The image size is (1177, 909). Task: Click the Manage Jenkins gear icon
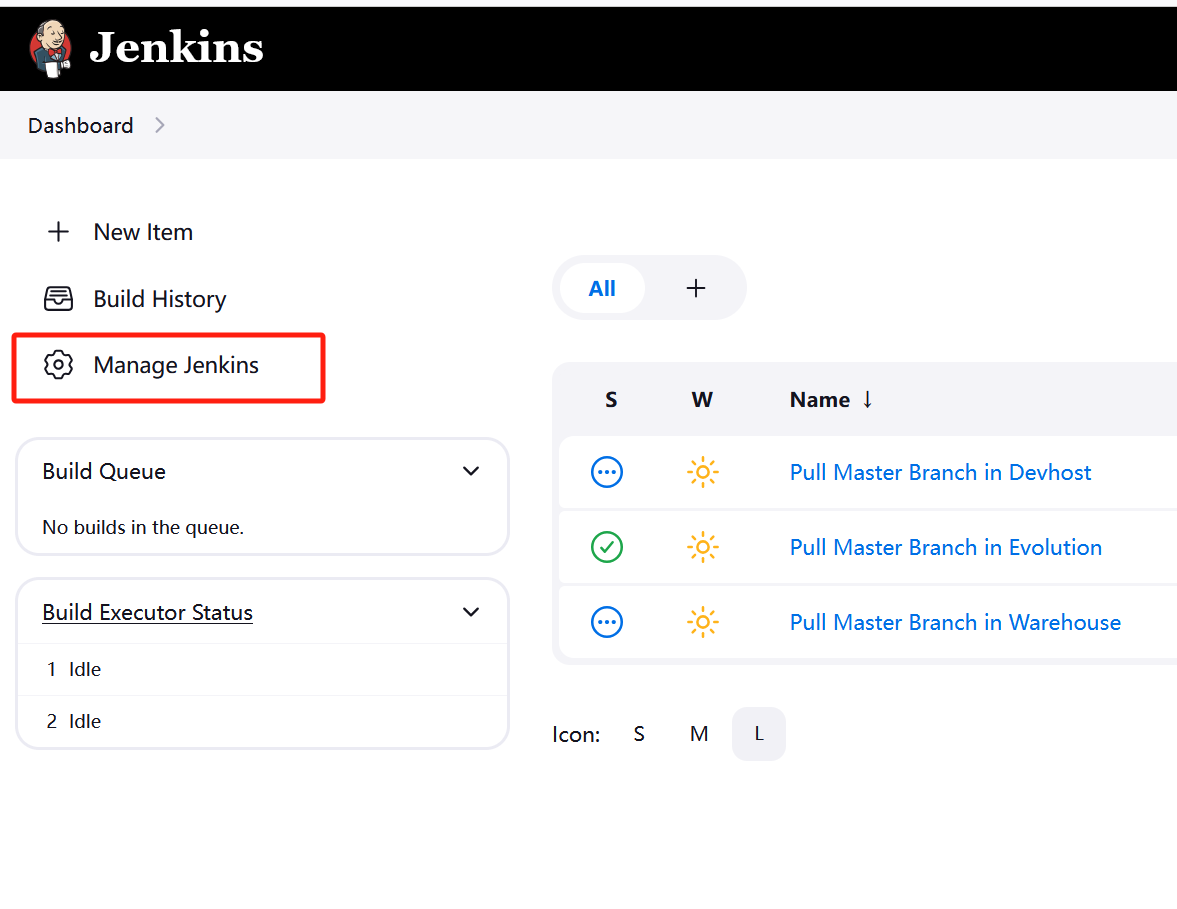[58, 365]
